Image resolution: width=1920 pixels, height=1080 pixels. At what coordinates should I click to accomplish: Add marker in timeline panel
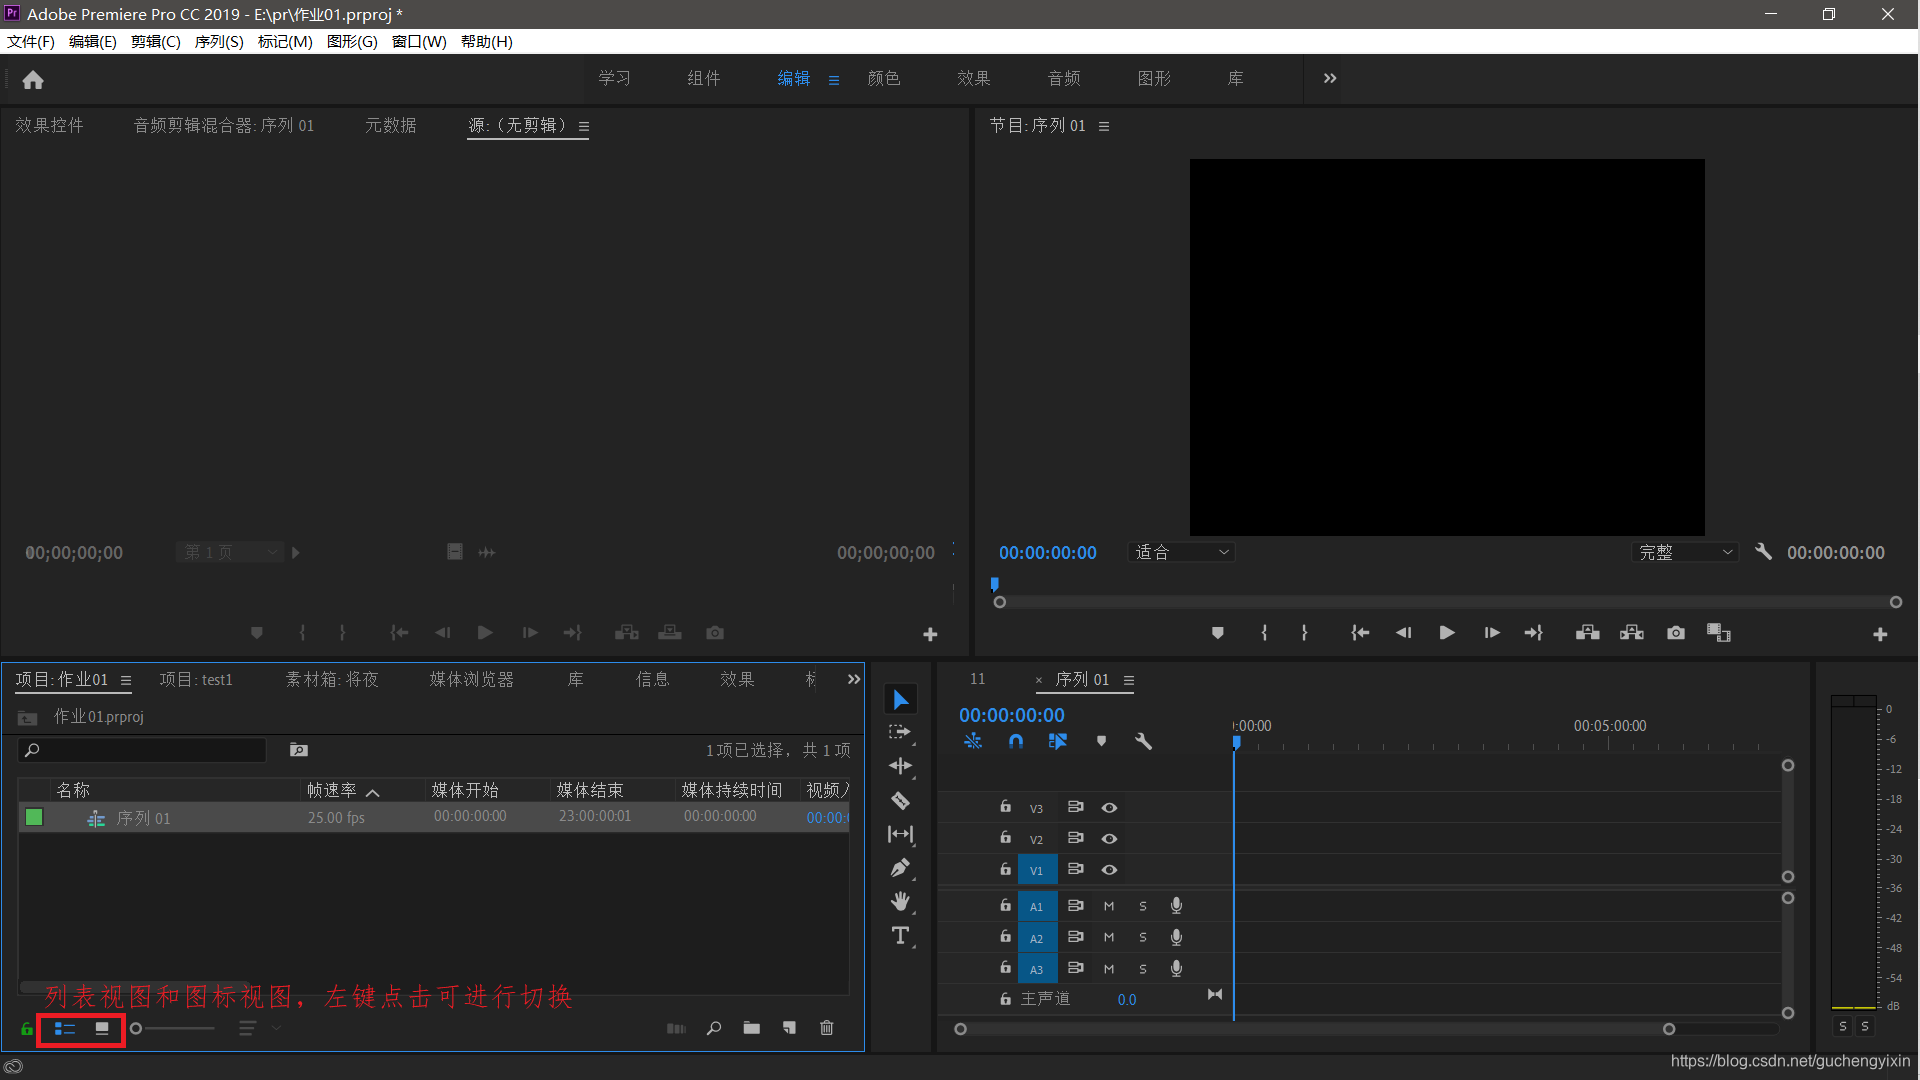1101,741
